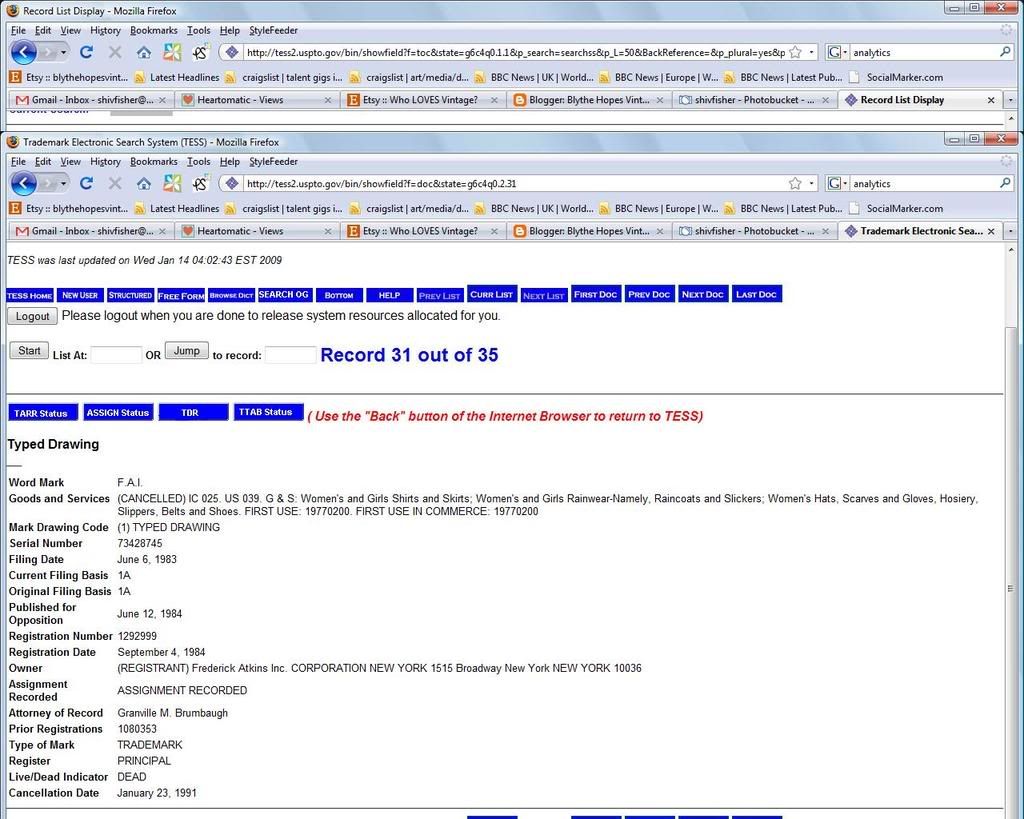This screenshot has height=819, width=1024.
Task: Click the TESS Home button
Action: (30, 295)
